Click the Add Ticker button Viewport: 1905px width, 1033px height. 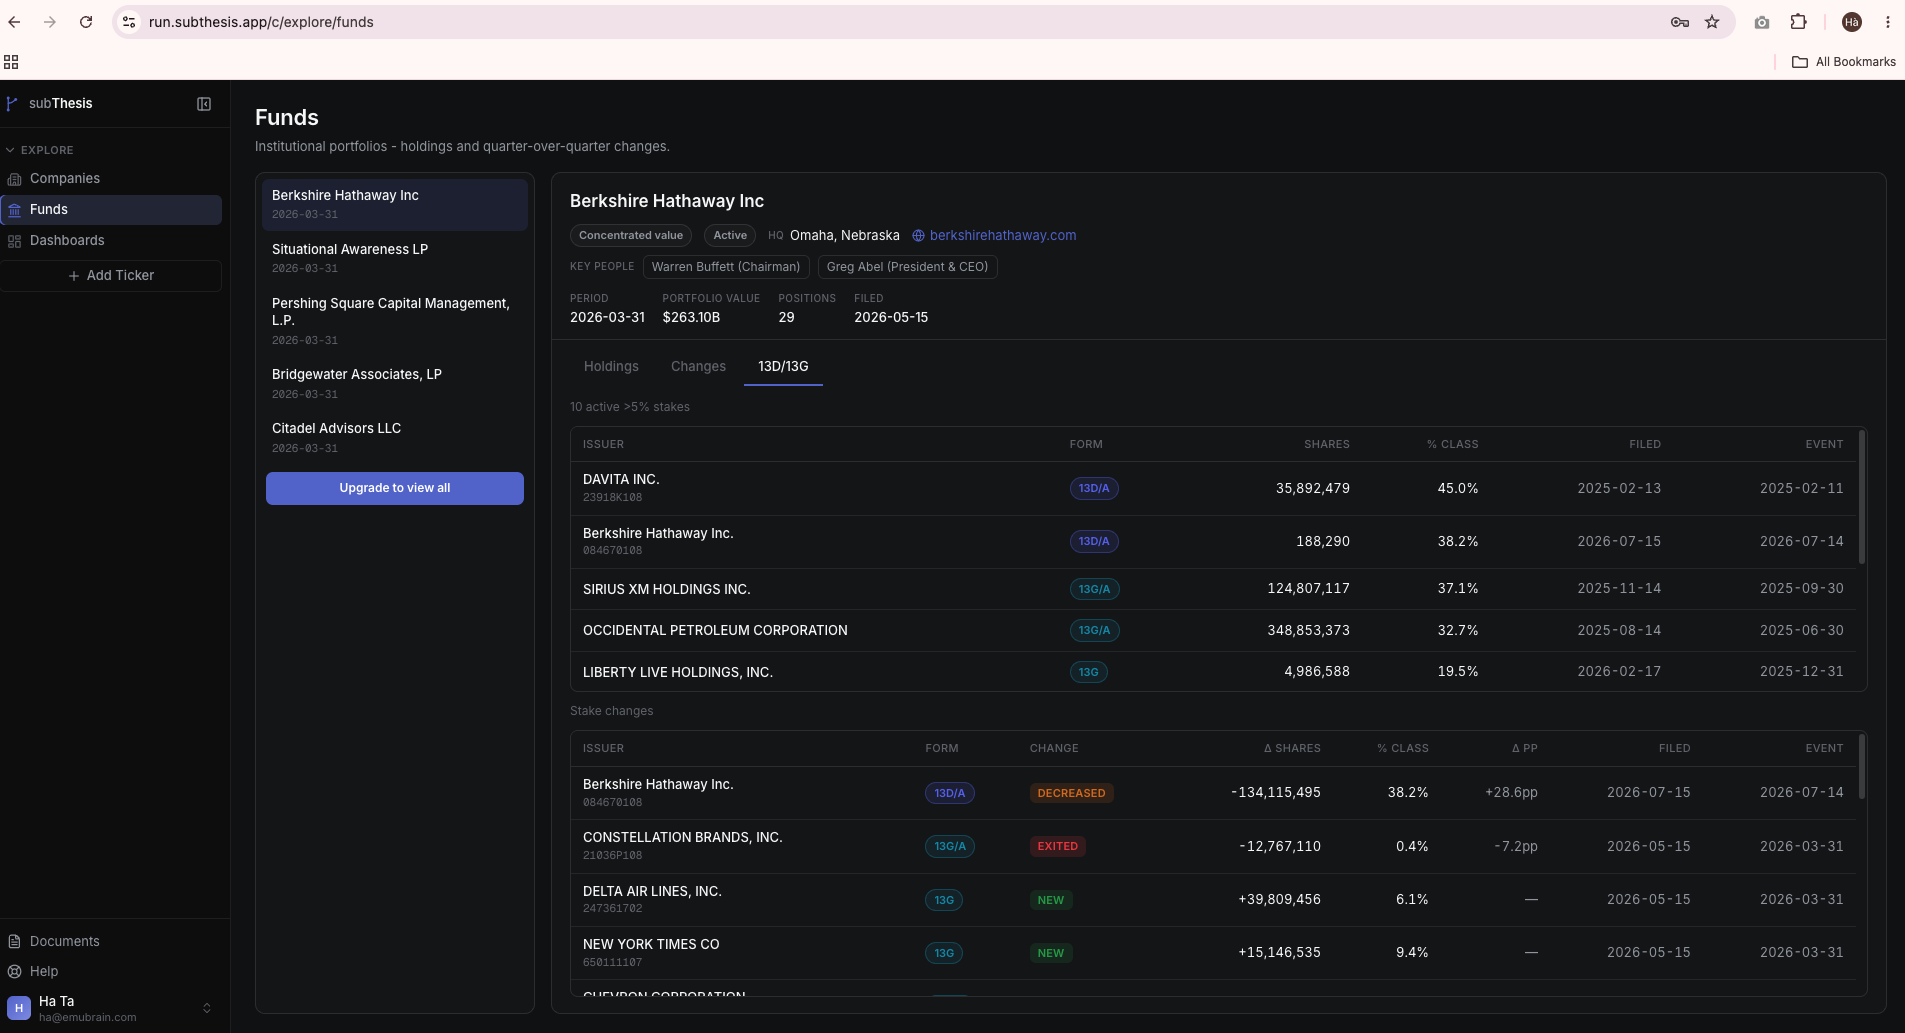111,276
